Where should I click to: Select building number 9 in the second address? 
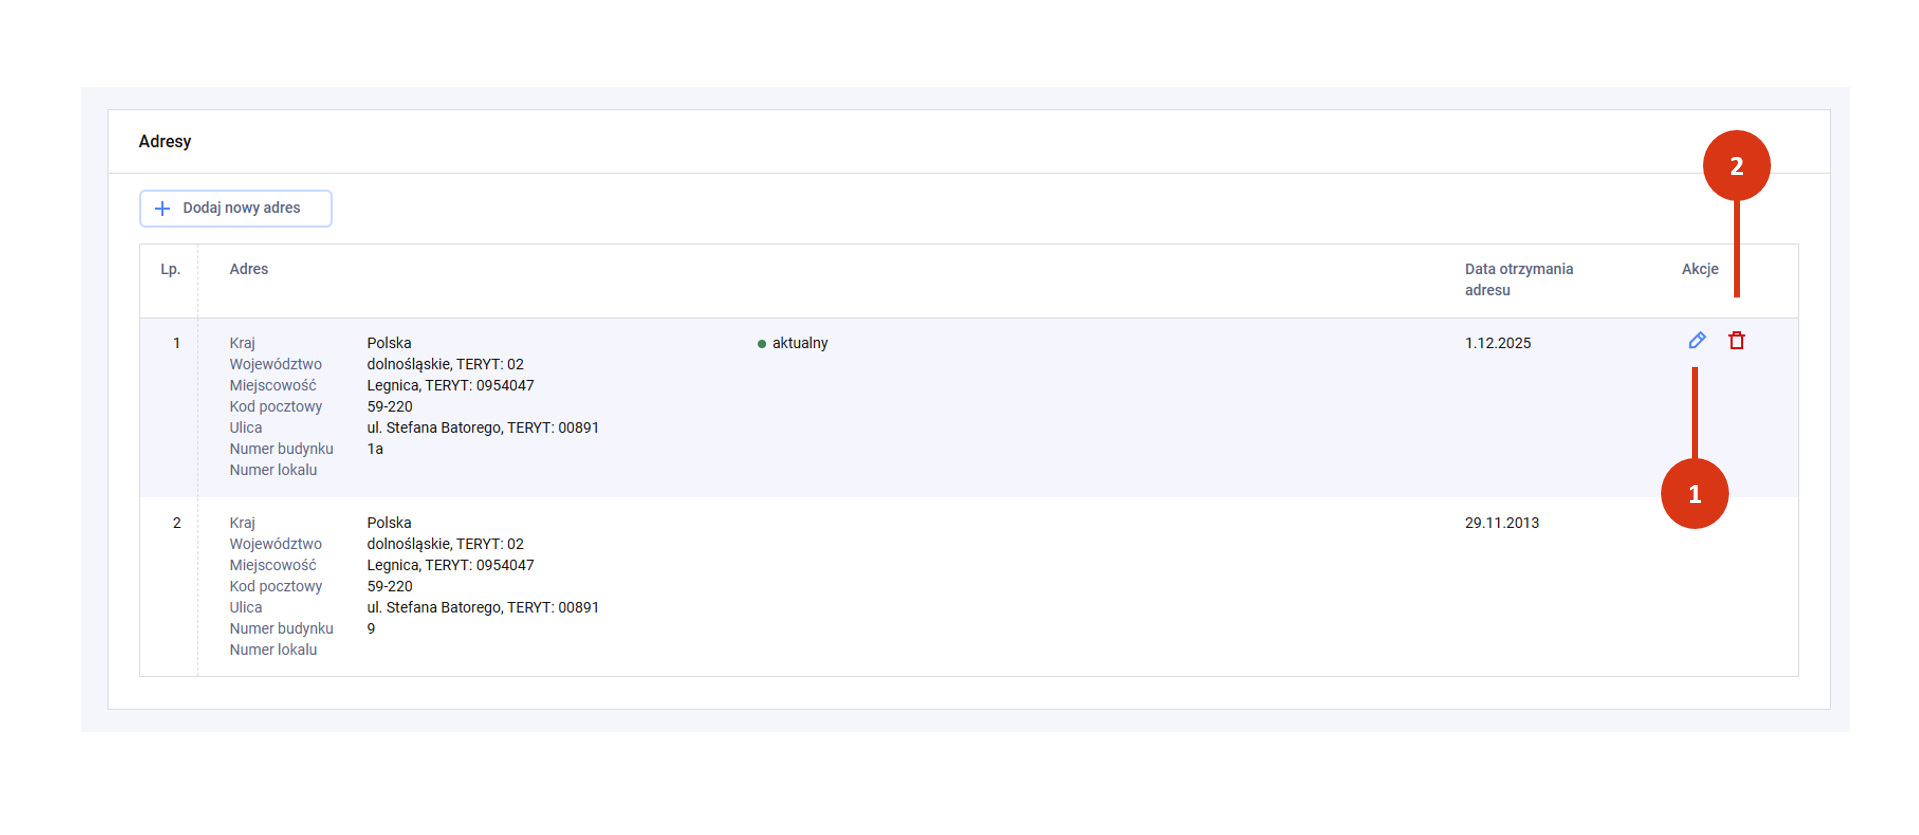click(371, 629)
